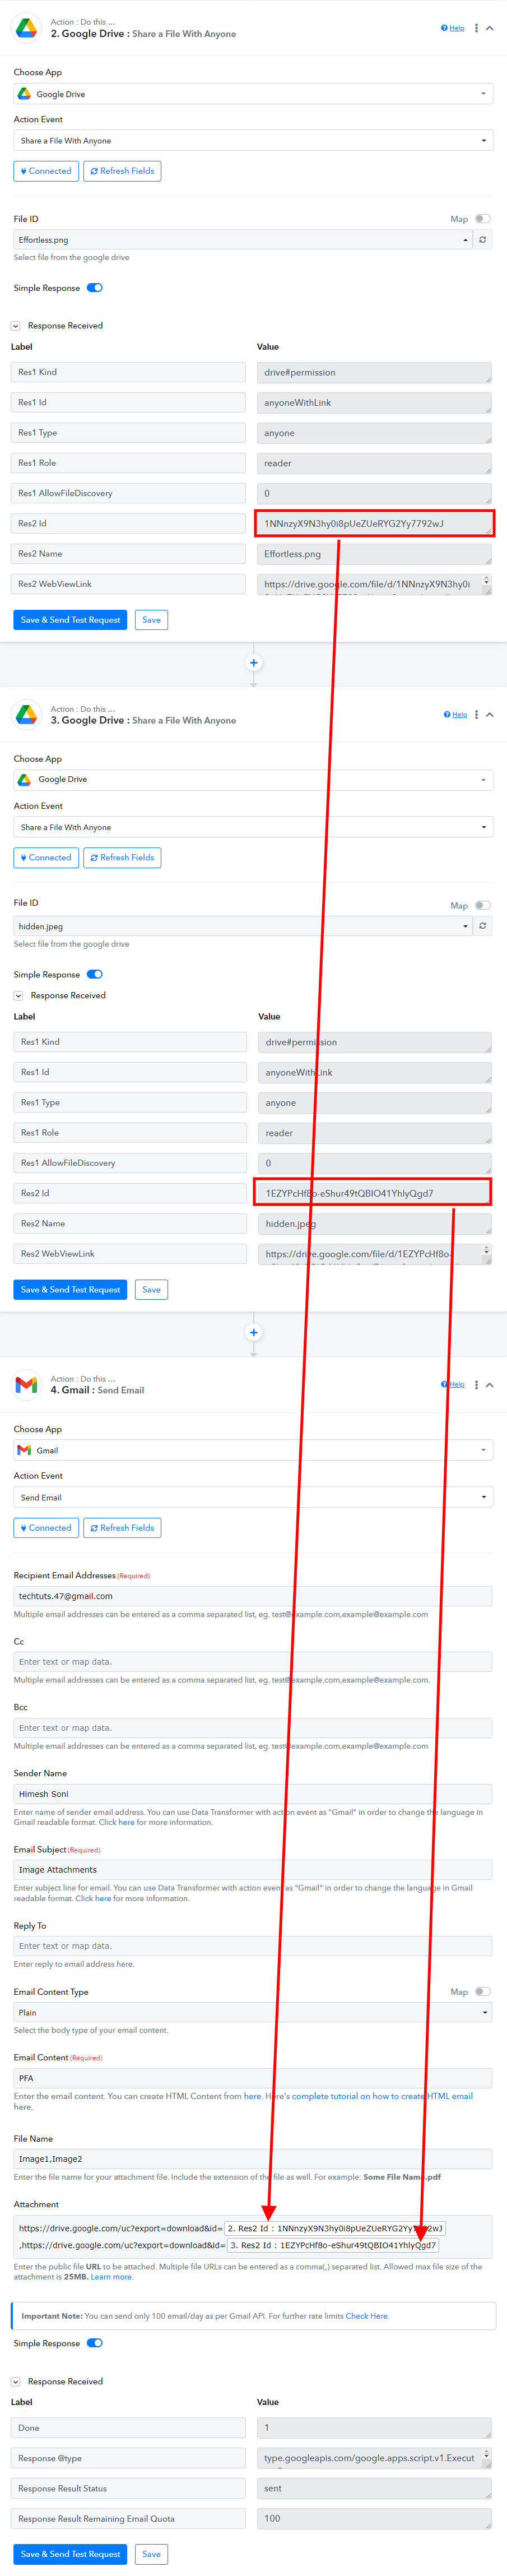Collapse step 3 using the chevron arrow
507x2576 pixels.
[490, 715]
